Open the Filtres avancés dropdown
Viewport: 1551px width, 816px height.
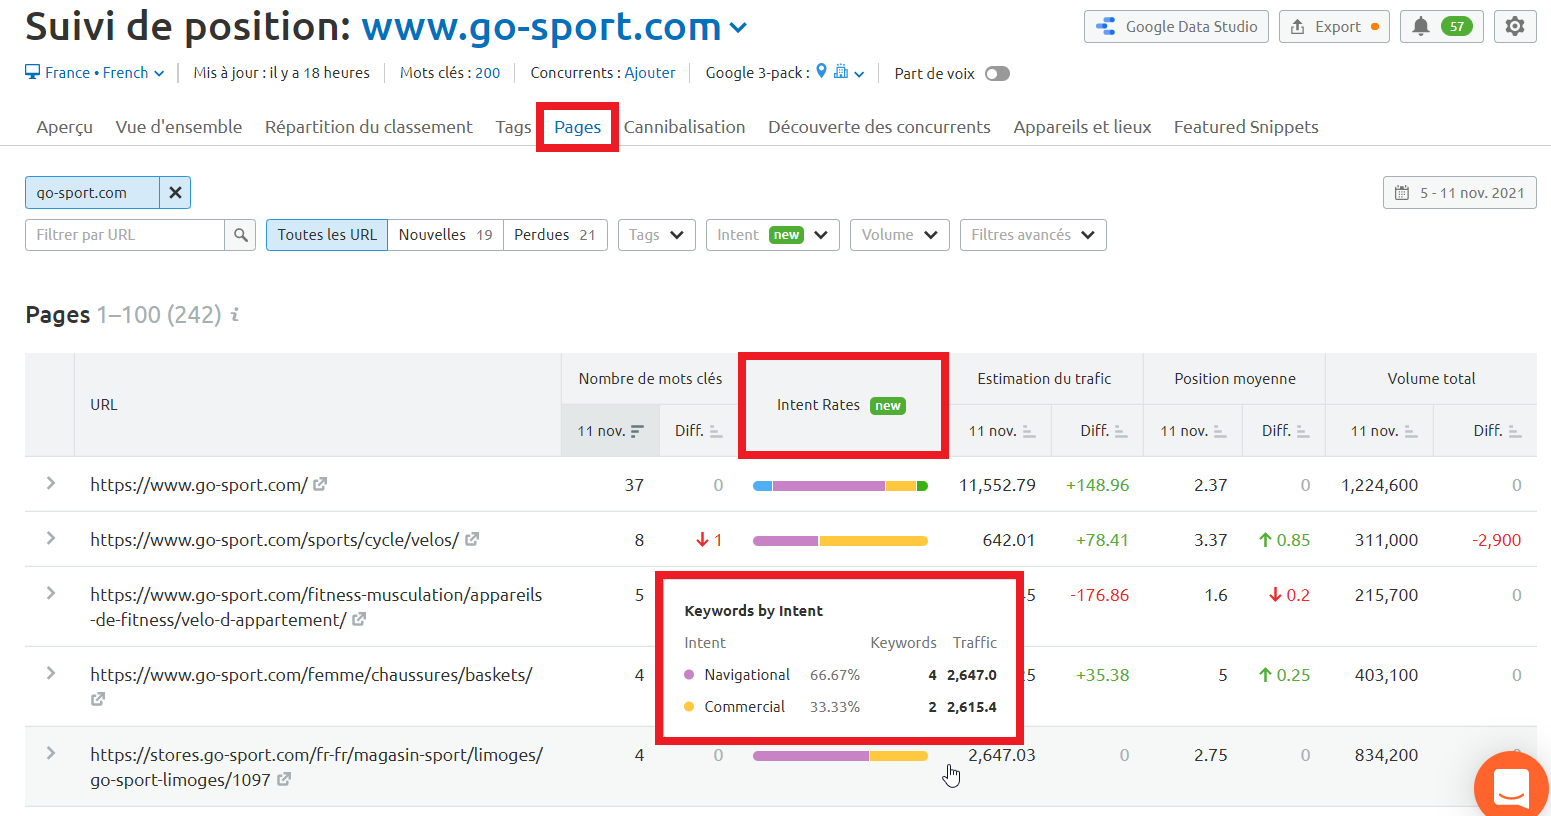1033,235
